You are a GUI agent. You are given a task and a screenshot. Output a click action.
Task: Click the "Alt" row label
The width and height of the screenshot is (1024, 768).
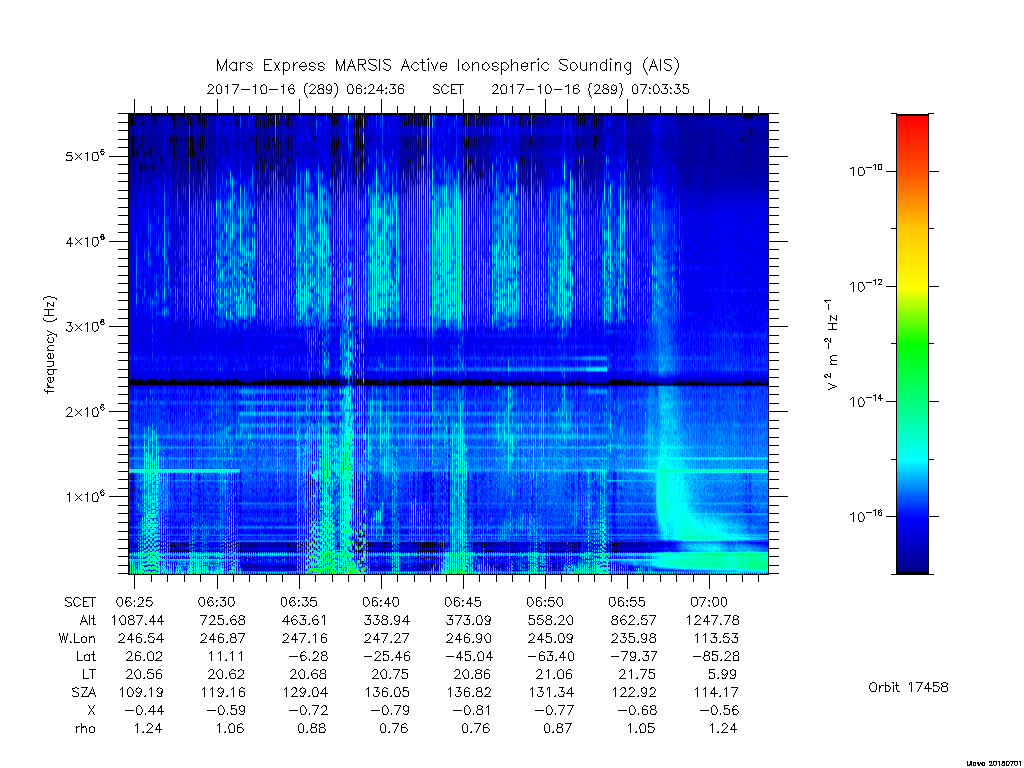87,620
